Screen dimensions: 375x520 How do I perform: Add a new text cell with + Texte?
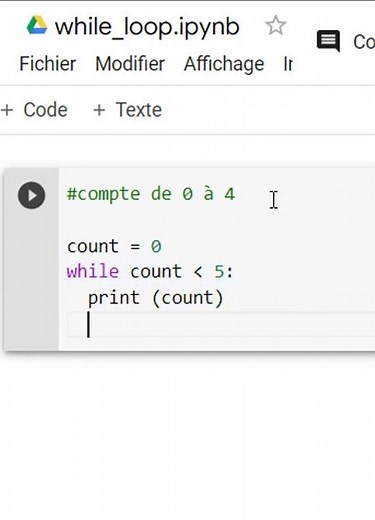(x=127, y=110)
